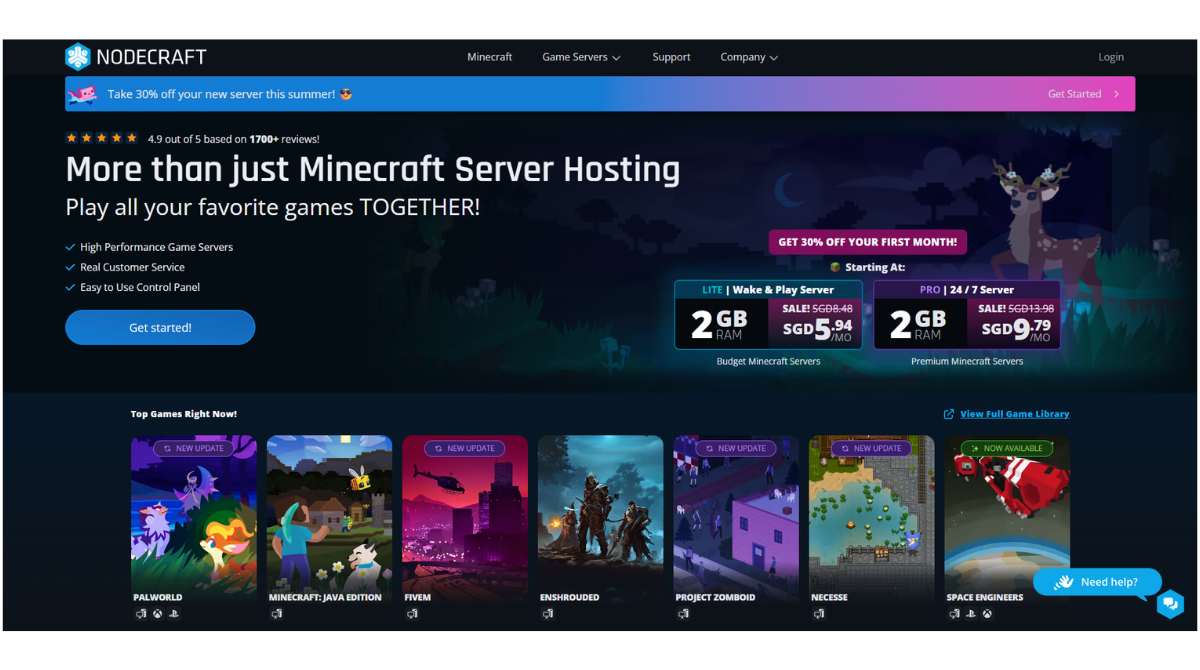Click the SGD 5.94/MO sale price

(815, 328)
